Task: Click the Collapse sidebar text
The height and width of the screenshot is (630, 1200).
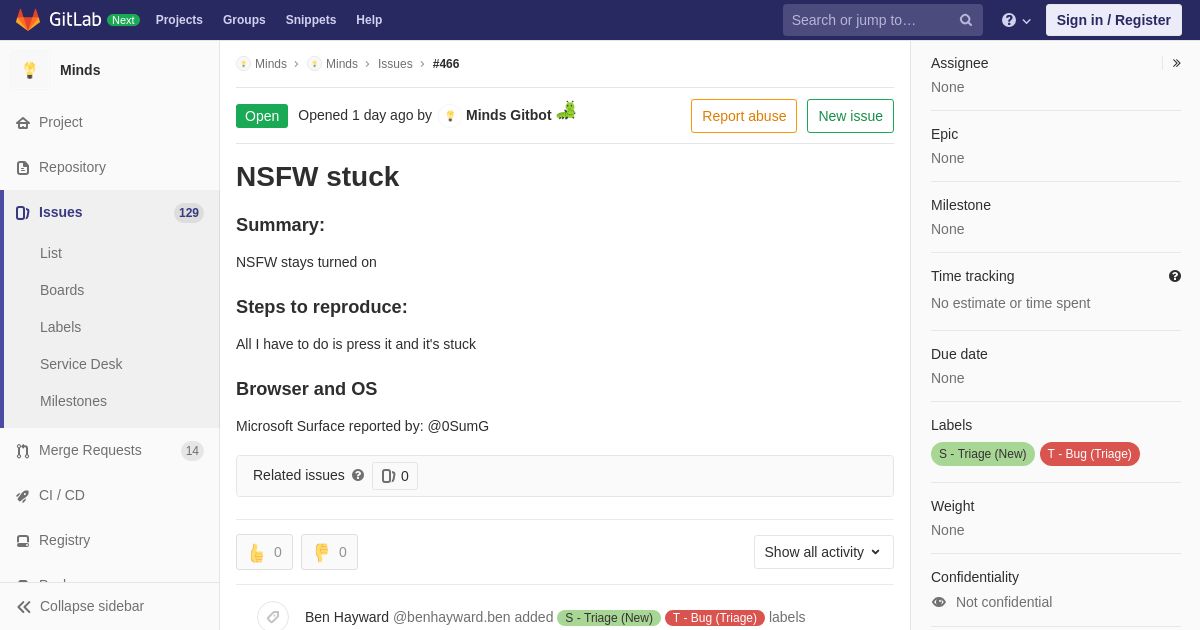Action: [92, 606]
